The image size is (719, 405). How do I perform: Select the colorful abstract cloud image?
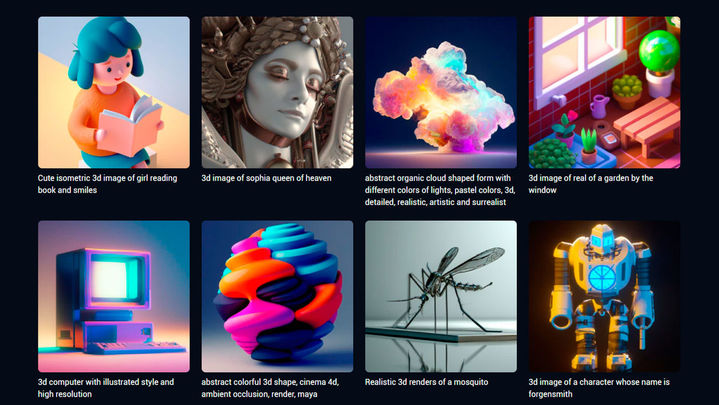tap(441, 92)
